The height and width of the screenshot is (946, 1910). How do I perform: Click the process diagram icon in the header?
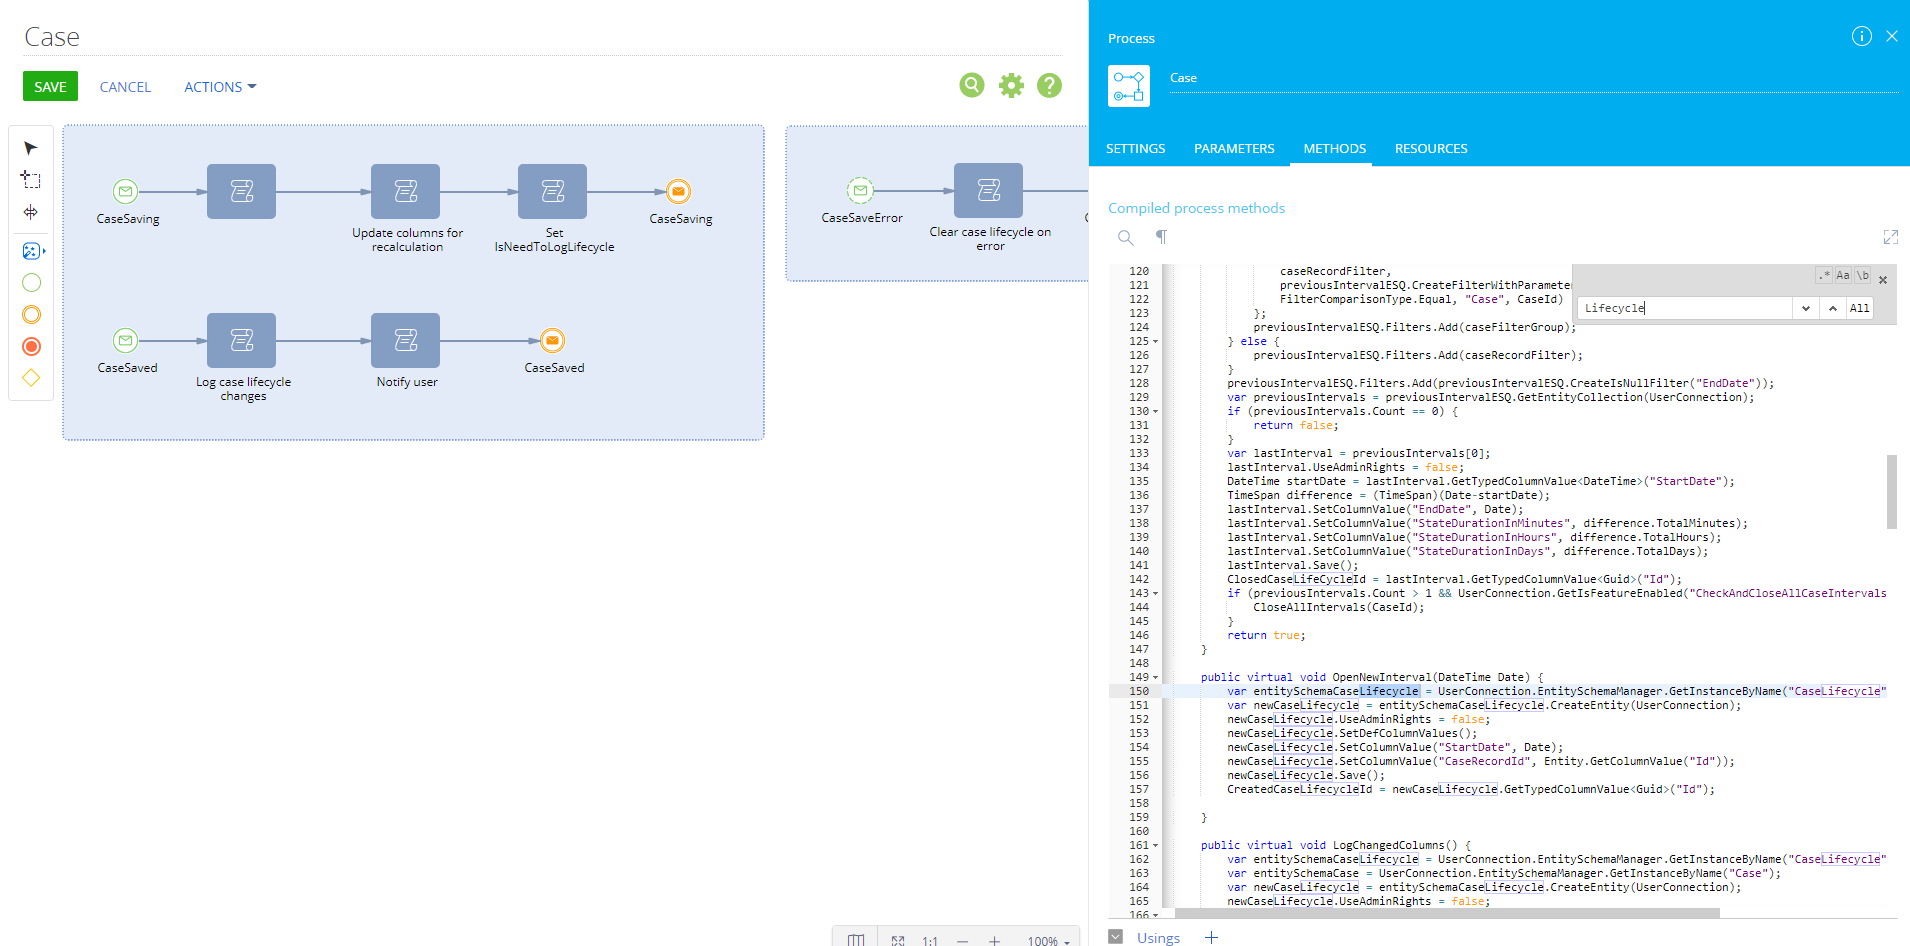tap(1129, 86)
